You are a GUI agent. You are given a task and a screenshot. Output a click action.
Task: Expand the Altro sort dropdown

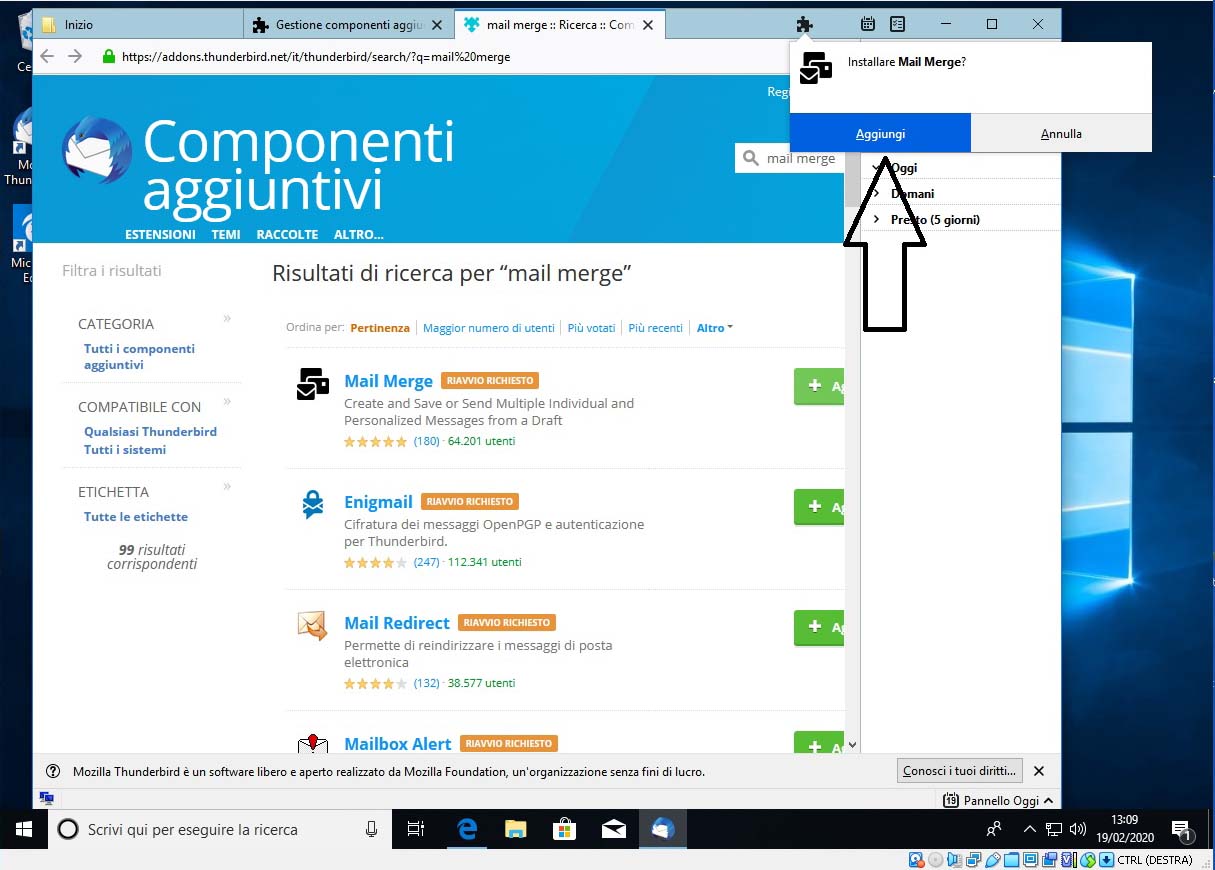pyautogui.click(x=715, y=328)
